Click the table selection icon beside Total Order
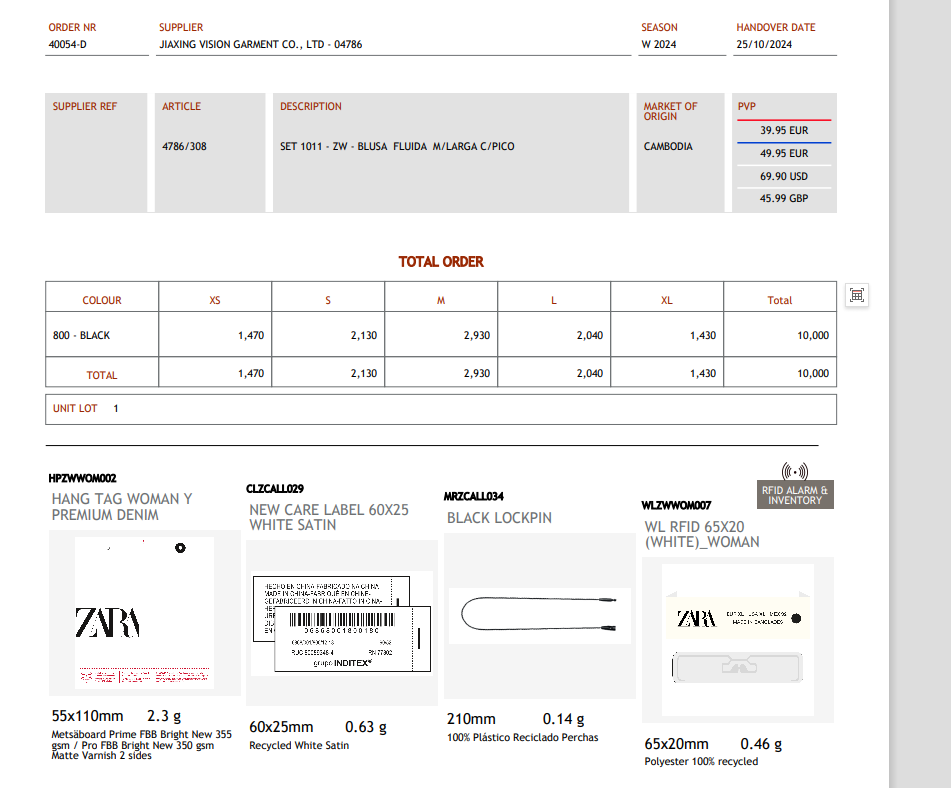Viewport: 951px width, 788px height. [856, 294]
